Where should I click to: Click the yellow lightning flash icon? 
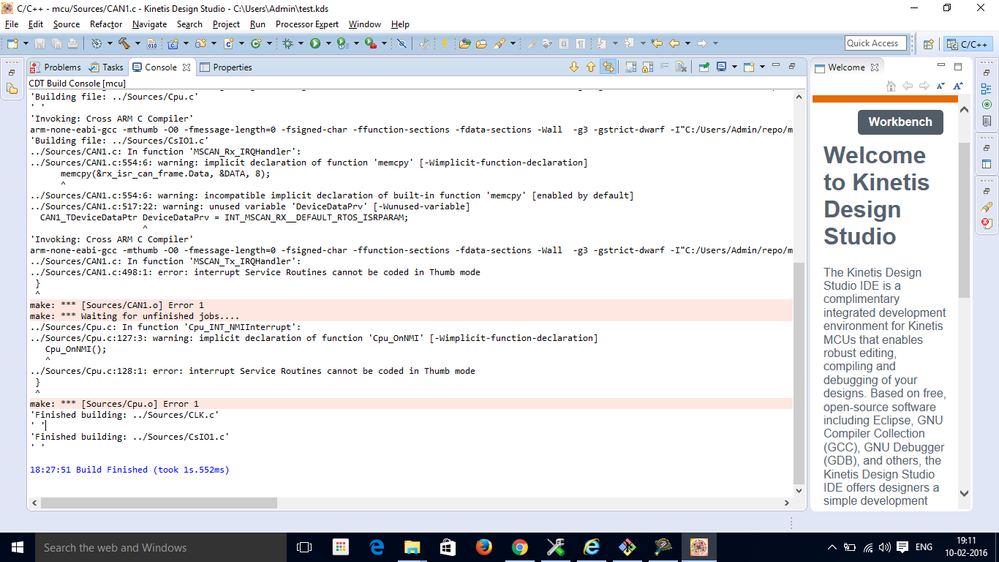click(x=444, y=43)
